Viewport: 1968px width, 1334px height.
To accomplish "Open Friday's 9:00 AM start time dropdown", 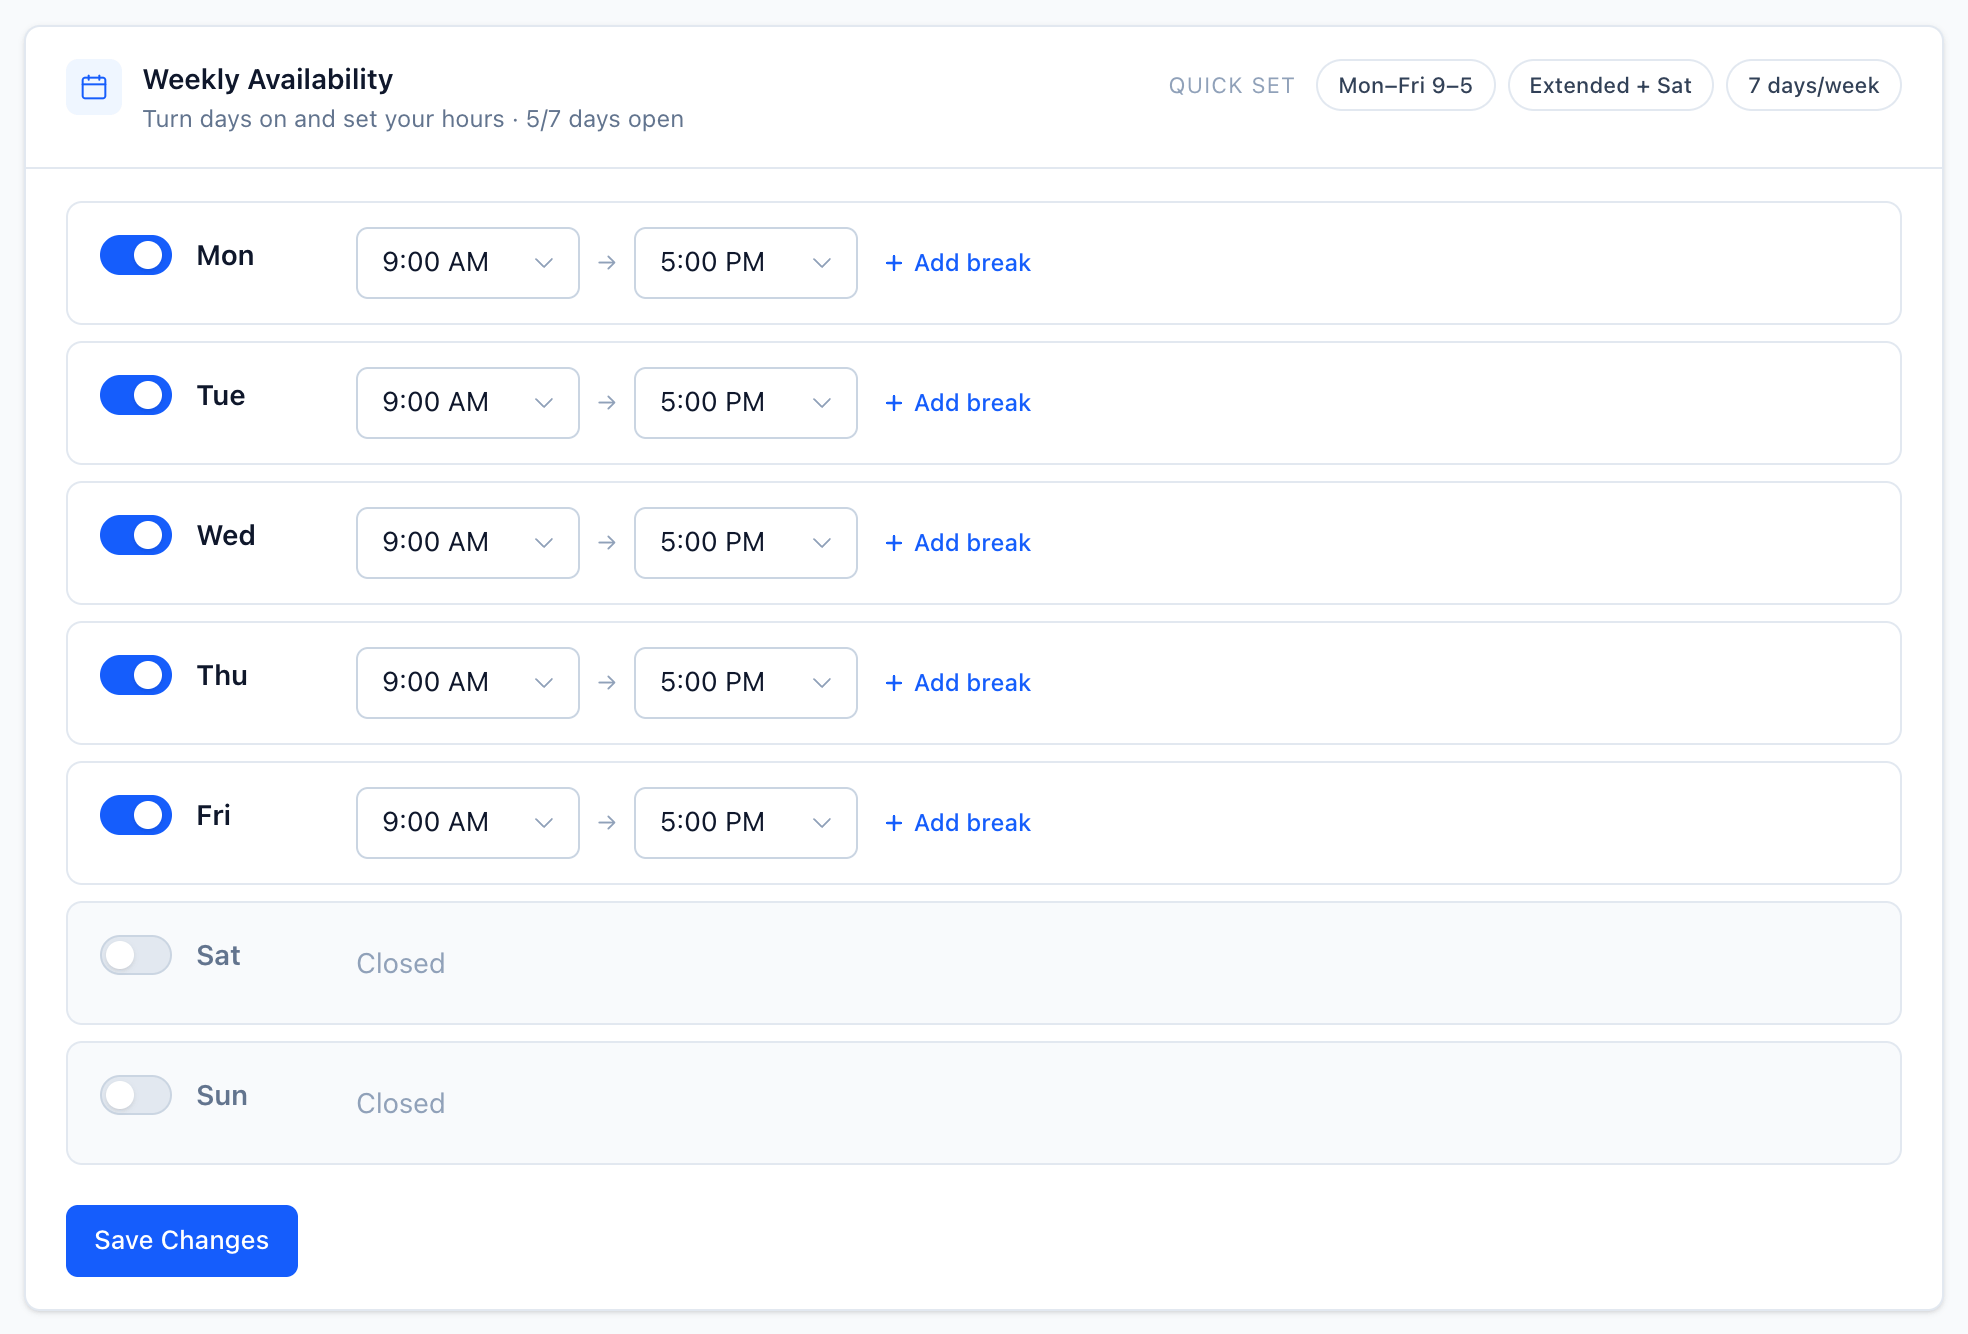I will click(x=468, y=823).
